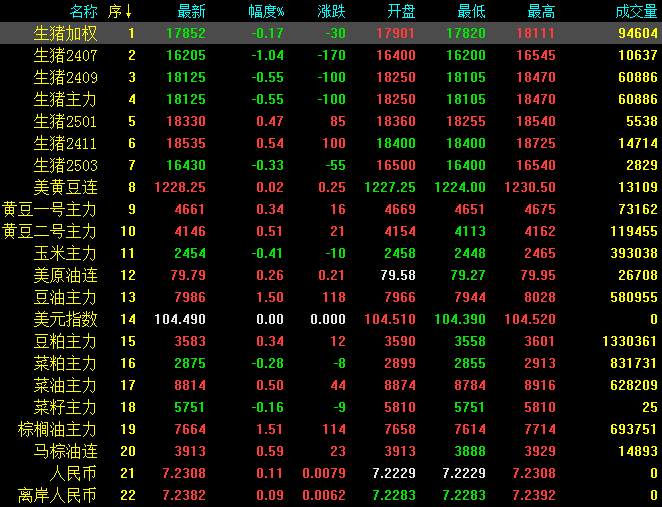The image size is (662, 507).
Task: Select the 美原油连 row
Action: [x=331, y=275]
